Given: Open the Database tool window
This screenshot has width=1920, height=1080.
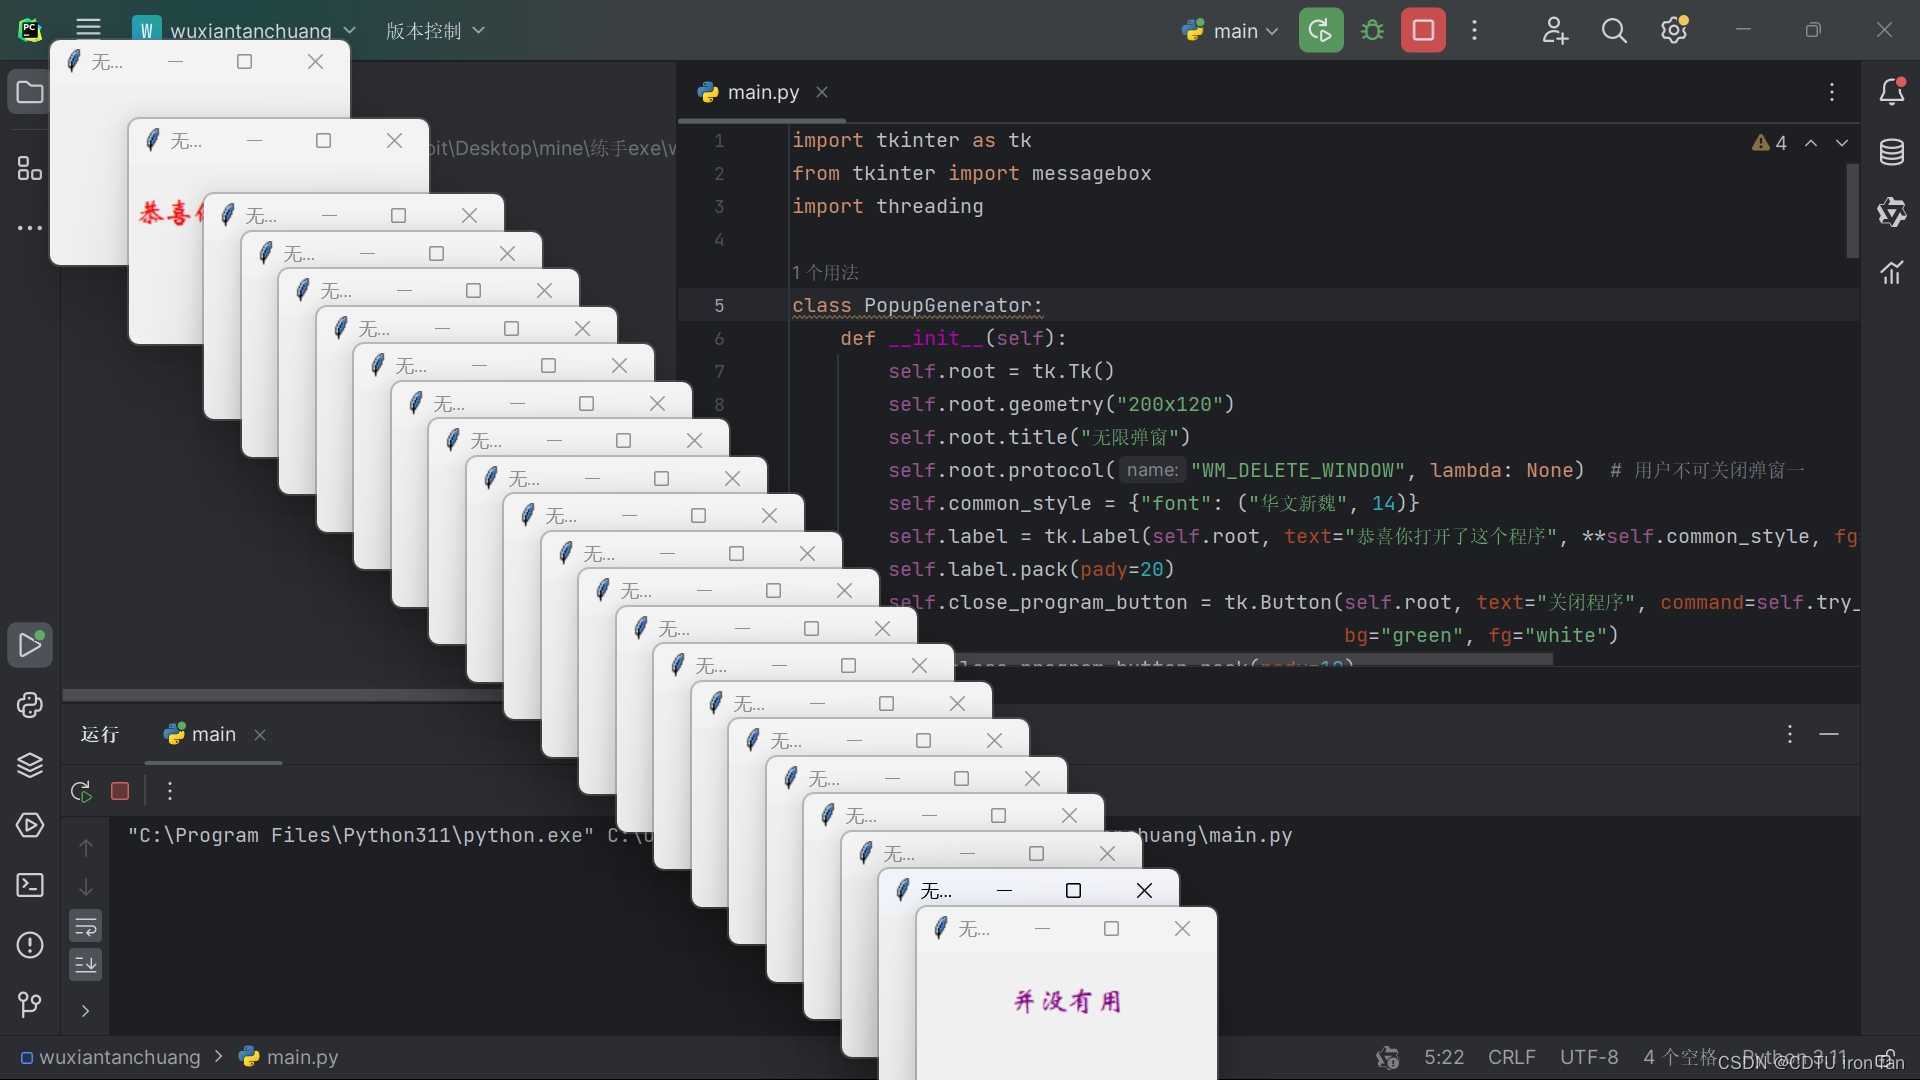Looking at the screenshot, I should point(1891,152).
